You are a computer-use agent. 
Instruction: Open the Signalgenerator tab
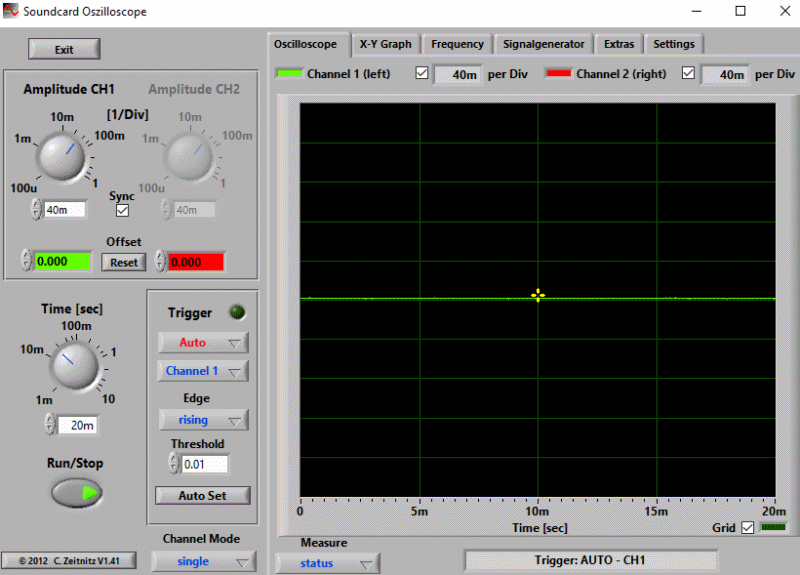[x=543, y=44]
